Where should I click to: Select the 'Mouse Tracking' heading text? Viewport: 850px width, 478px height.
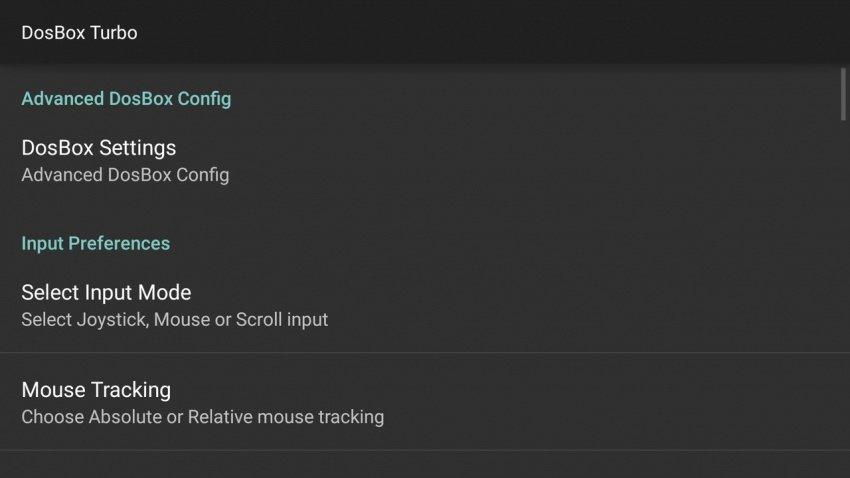click(x=96, y=390)
